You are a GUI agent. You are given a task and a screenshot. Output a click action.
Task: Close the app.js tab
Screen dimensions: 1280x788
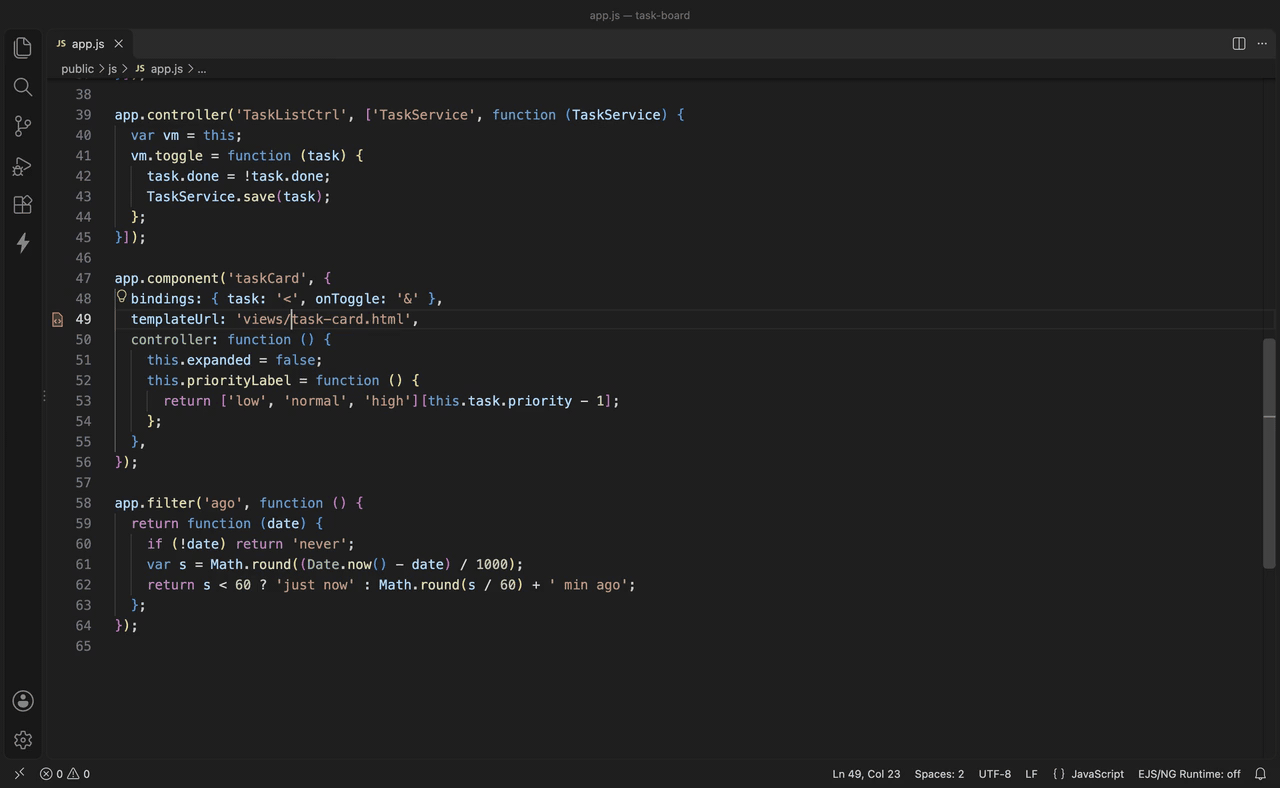pyautogui.click(x=118, y=44)
